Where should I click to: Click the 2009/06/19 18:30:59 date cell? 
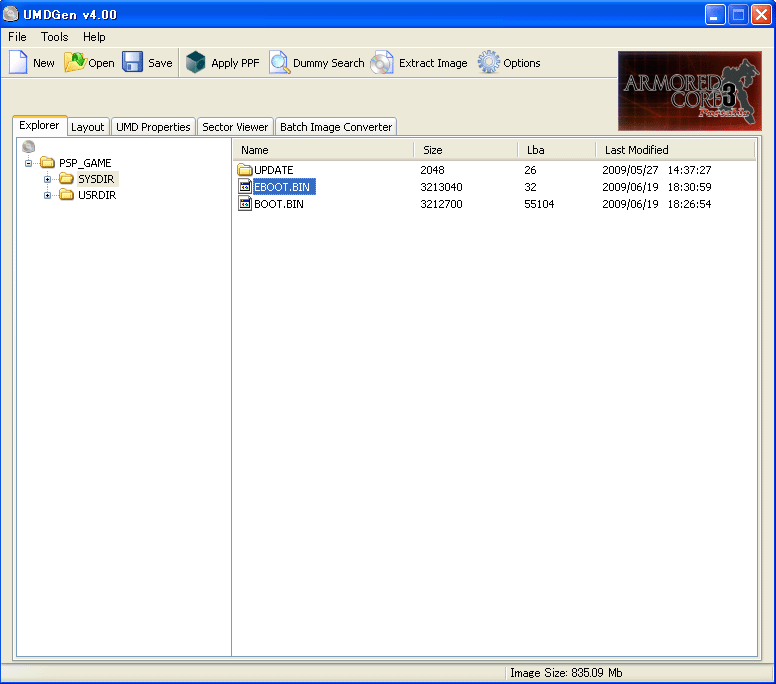pyautogui.click(x=657, y=187)
